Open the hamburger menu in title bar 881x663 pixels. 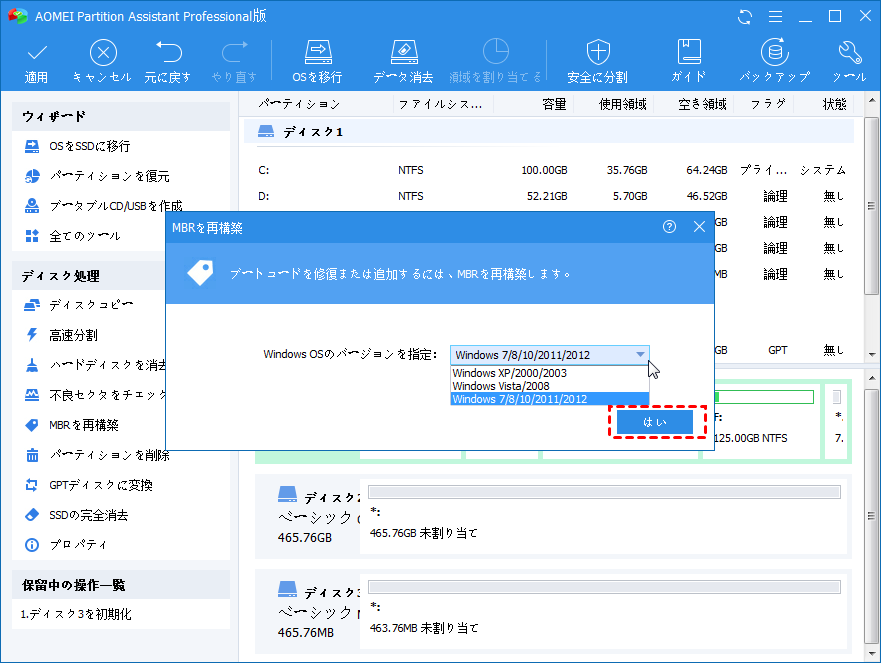(775, 17)
